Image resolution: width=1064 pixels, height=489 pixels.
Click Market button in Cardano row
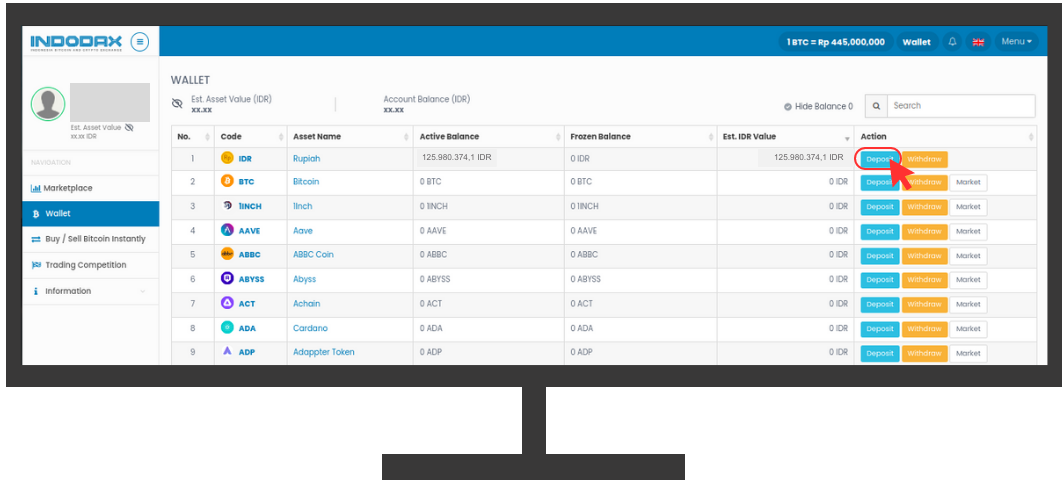(x=968, y=329)
